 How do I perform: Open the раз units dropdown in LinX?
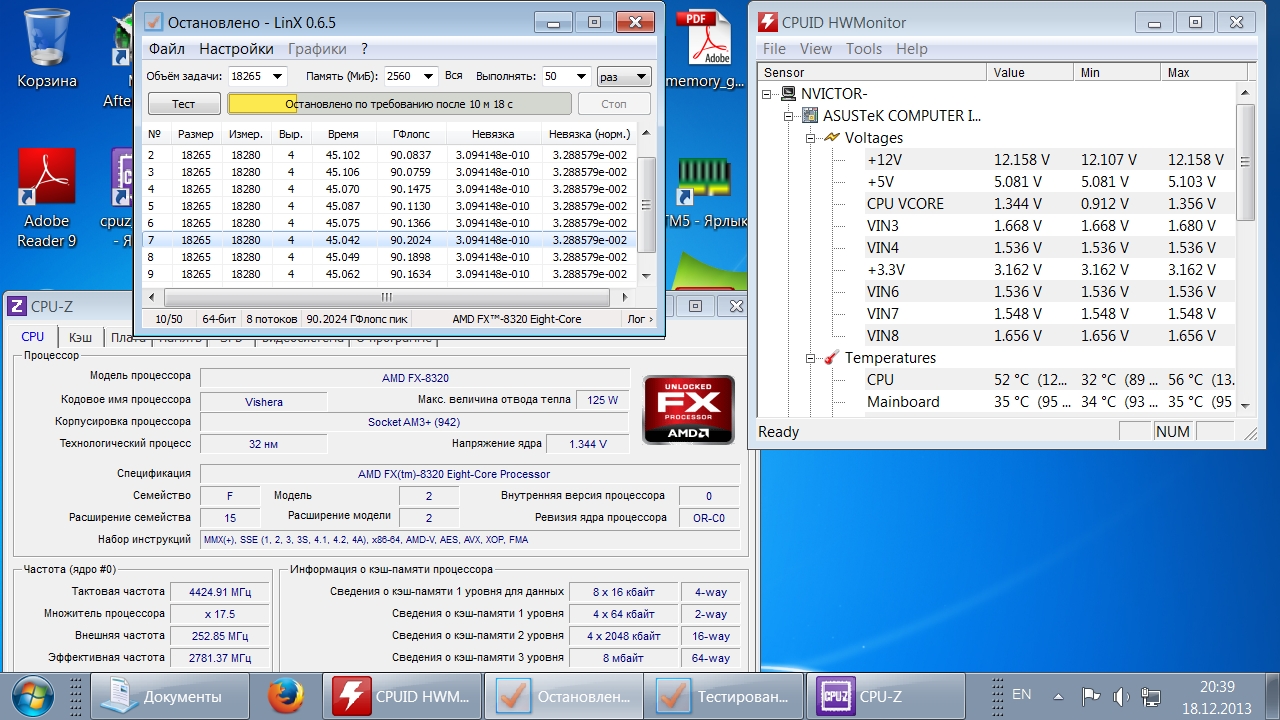tap(624, 76)
